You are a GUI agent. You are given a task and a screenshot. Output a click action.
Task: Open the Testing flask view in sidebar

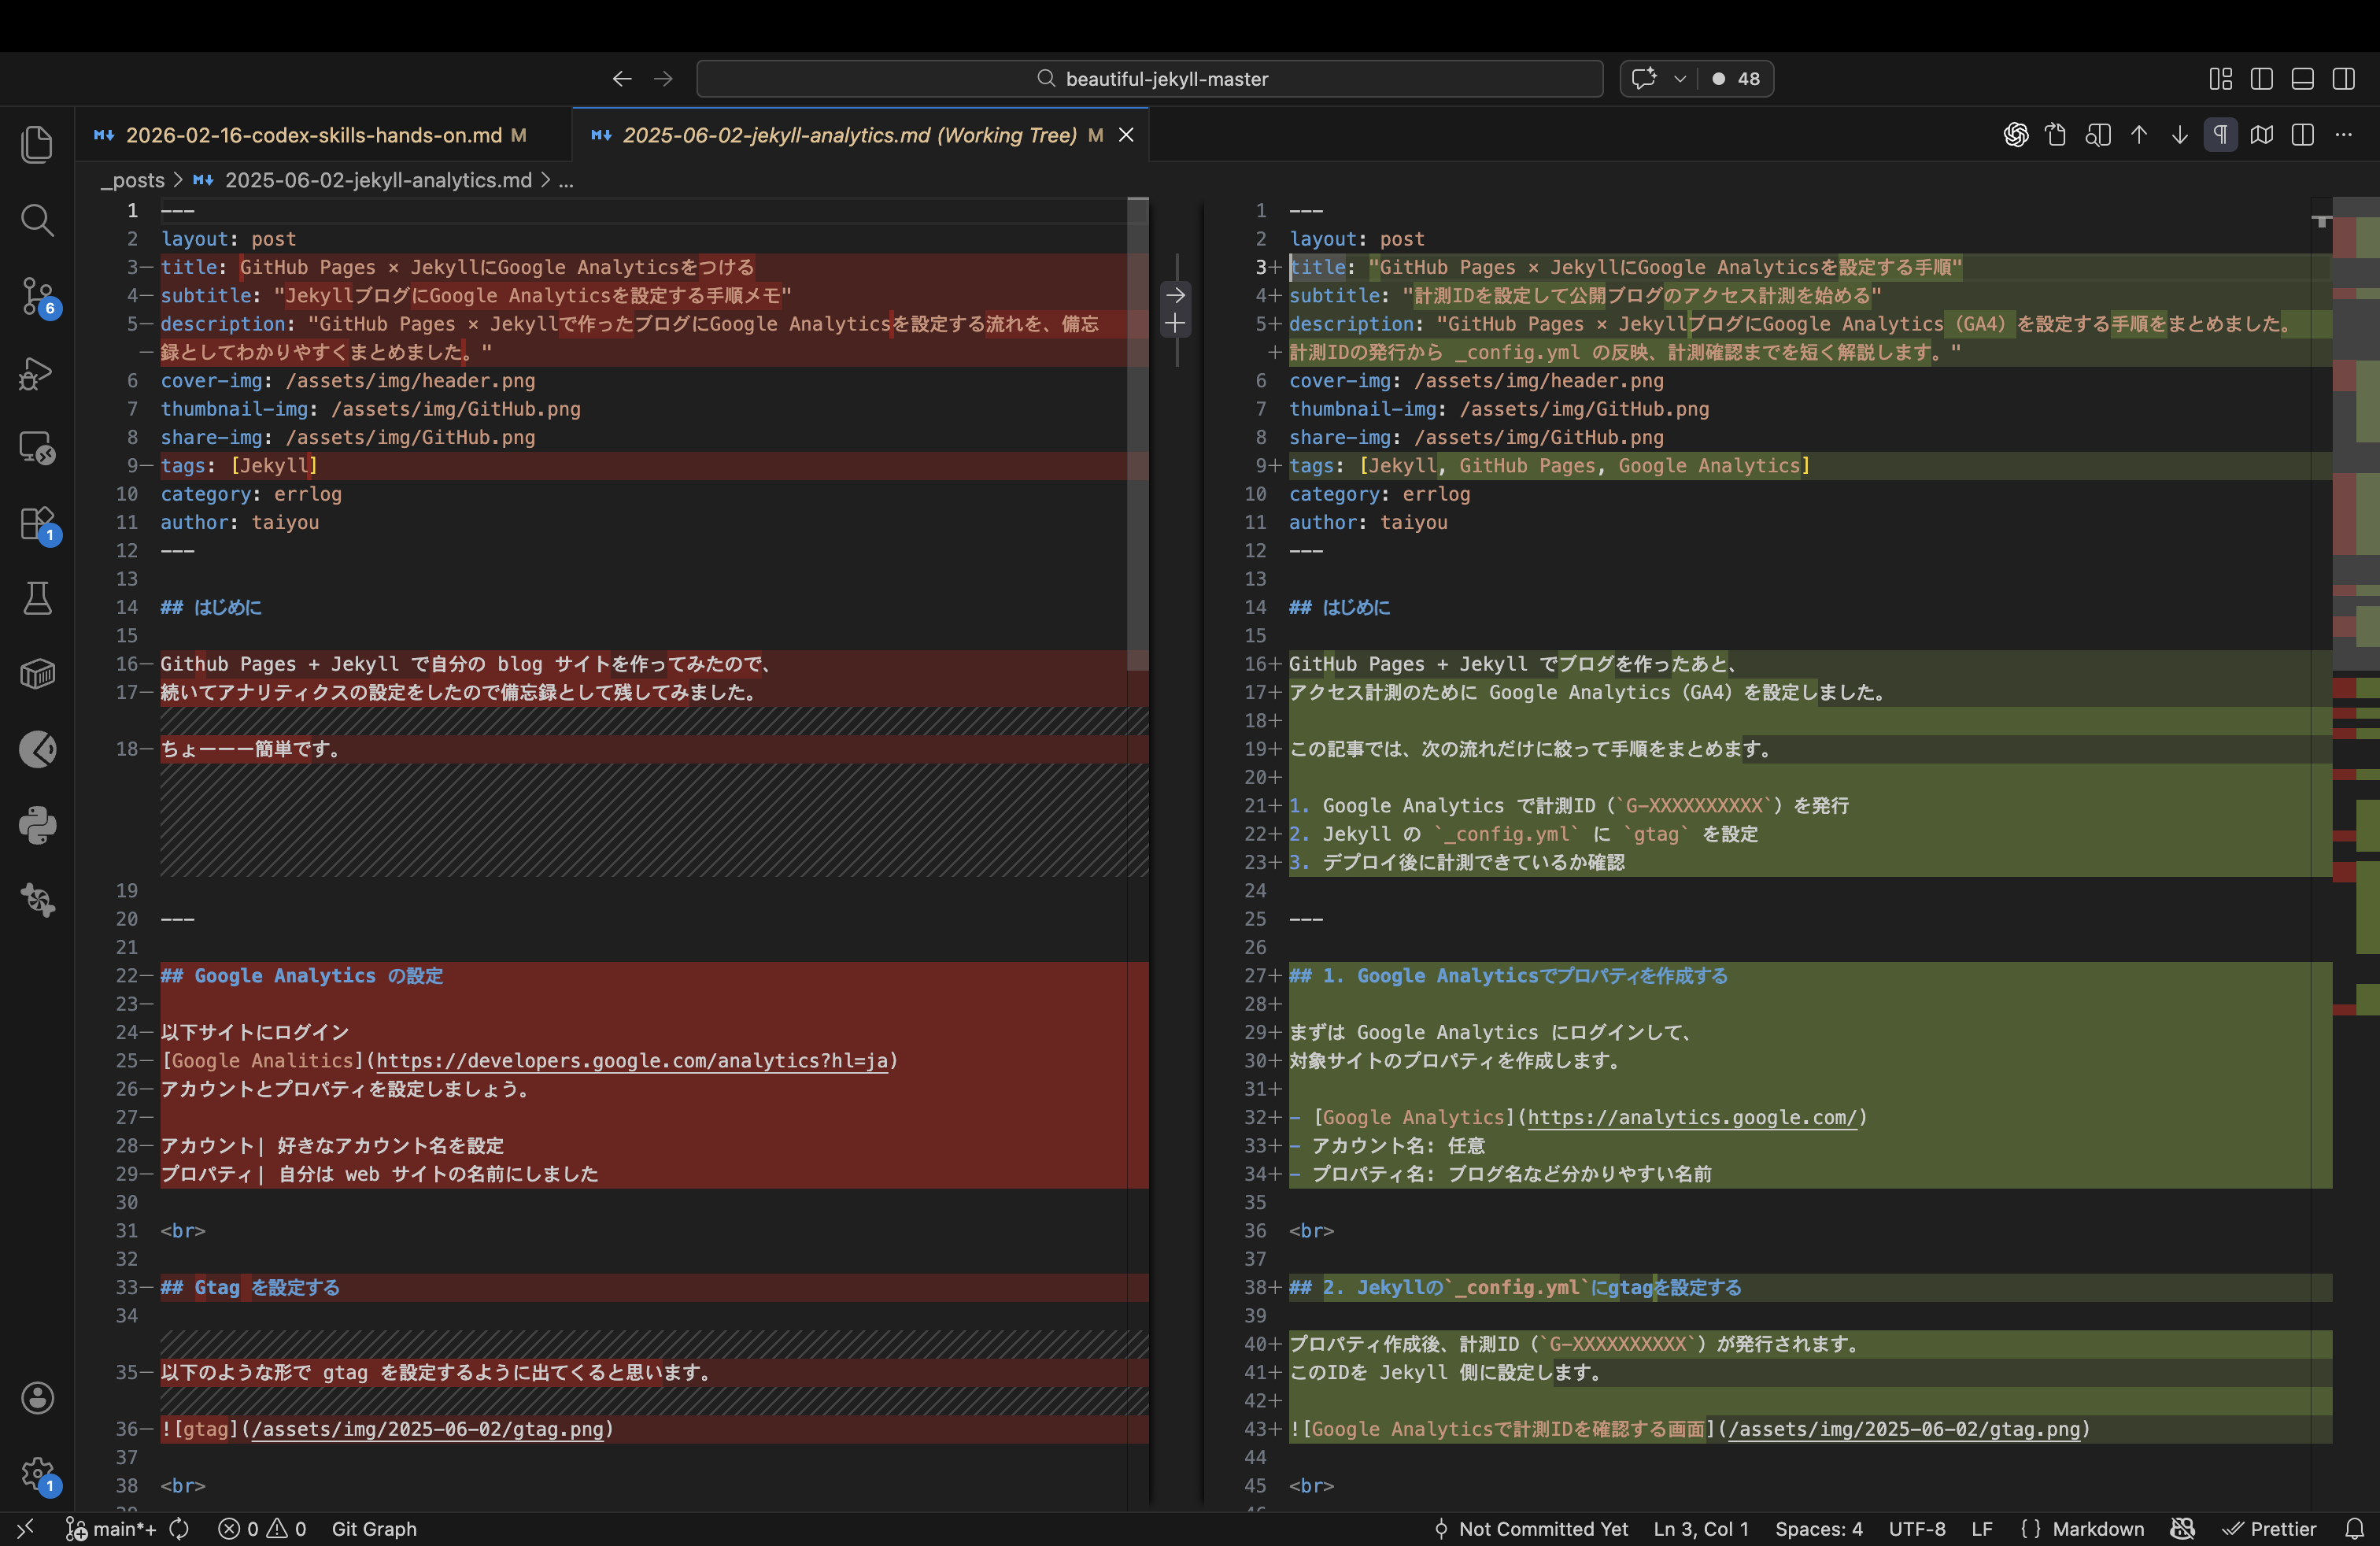[37, 598]
